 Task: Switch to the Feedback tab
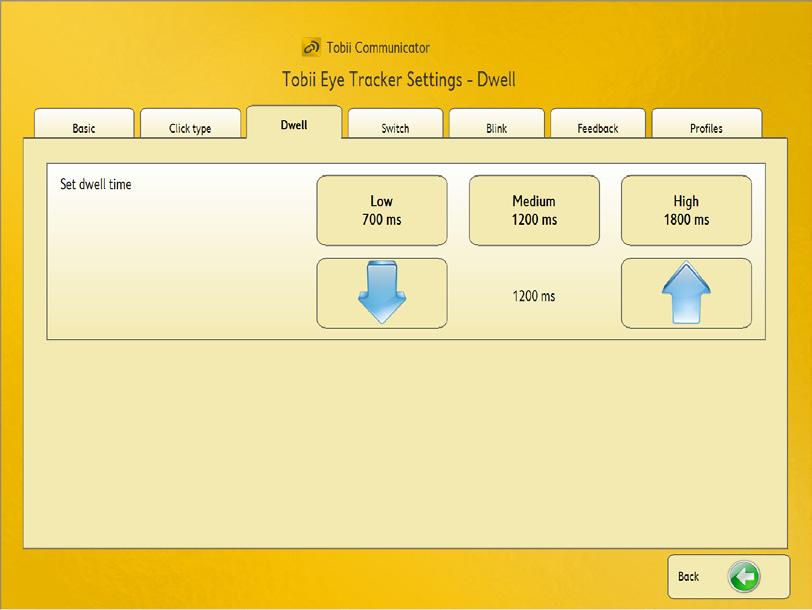598,123
